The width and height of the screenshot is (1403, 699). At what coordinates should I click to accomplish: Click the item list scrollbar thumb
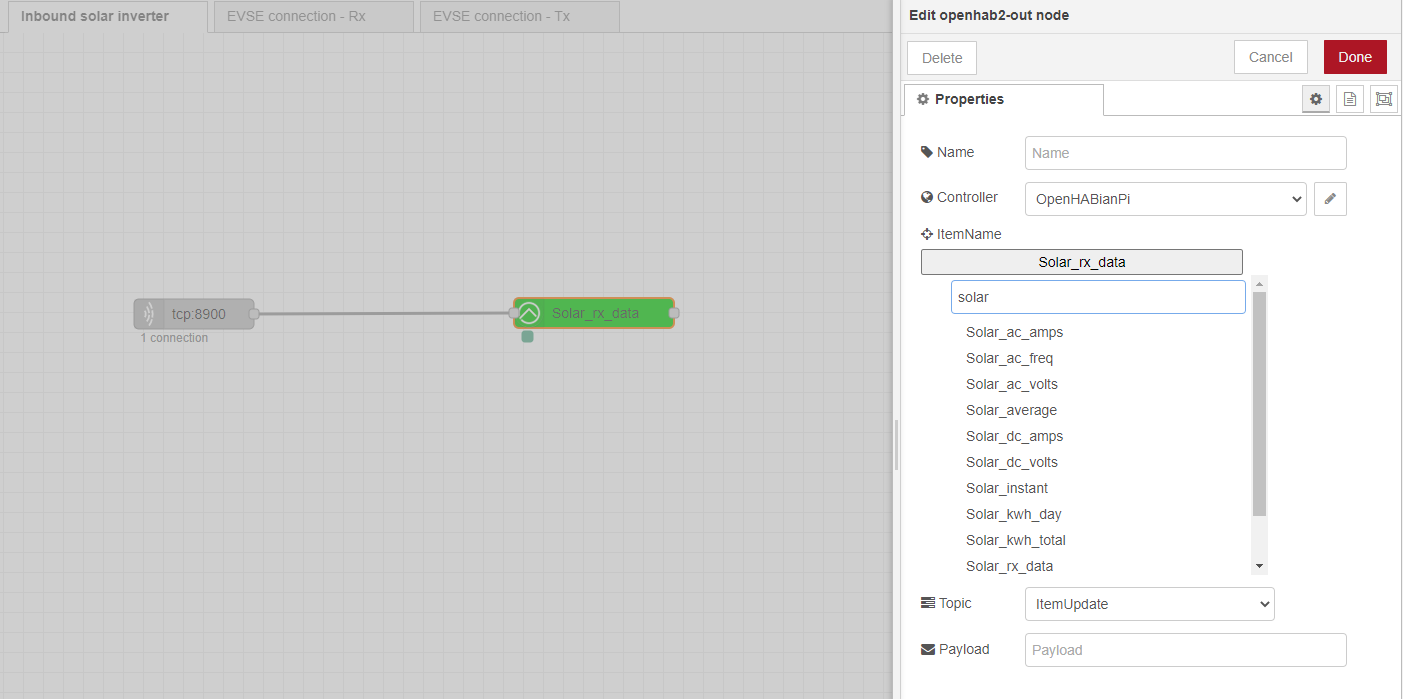(1259, 404)
